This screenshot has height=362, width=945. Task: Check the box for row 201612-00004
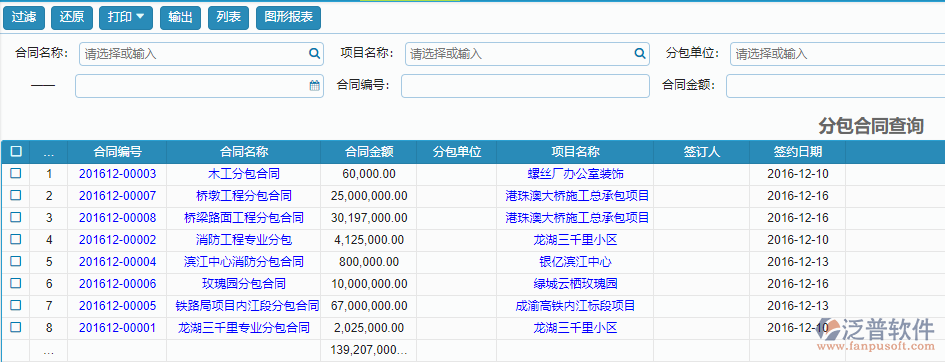16,261
